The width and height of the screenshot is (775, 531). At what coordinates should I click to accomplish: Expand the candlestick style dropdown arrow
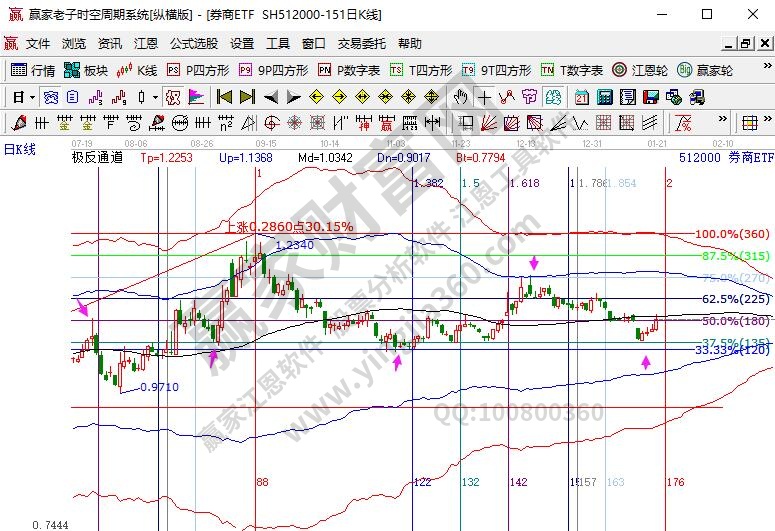click(155, 97)
